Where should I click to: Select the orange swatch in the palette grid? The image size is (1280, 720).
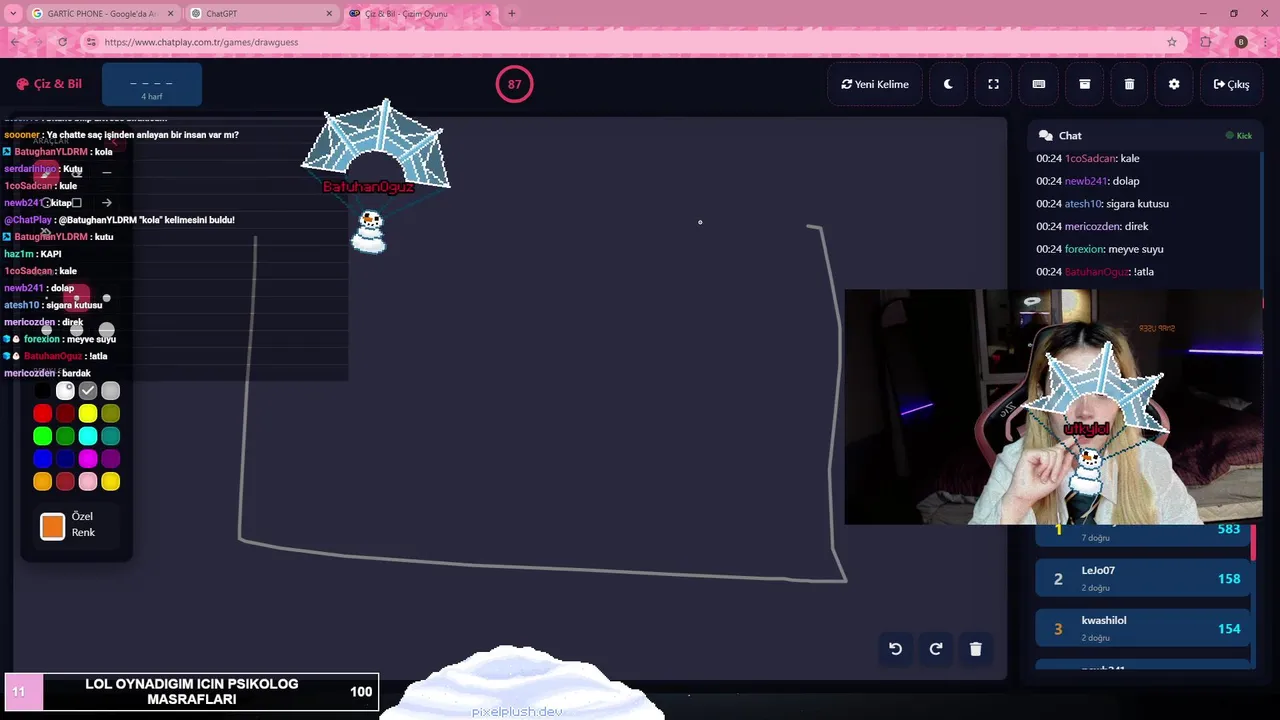tap(42, 482)
